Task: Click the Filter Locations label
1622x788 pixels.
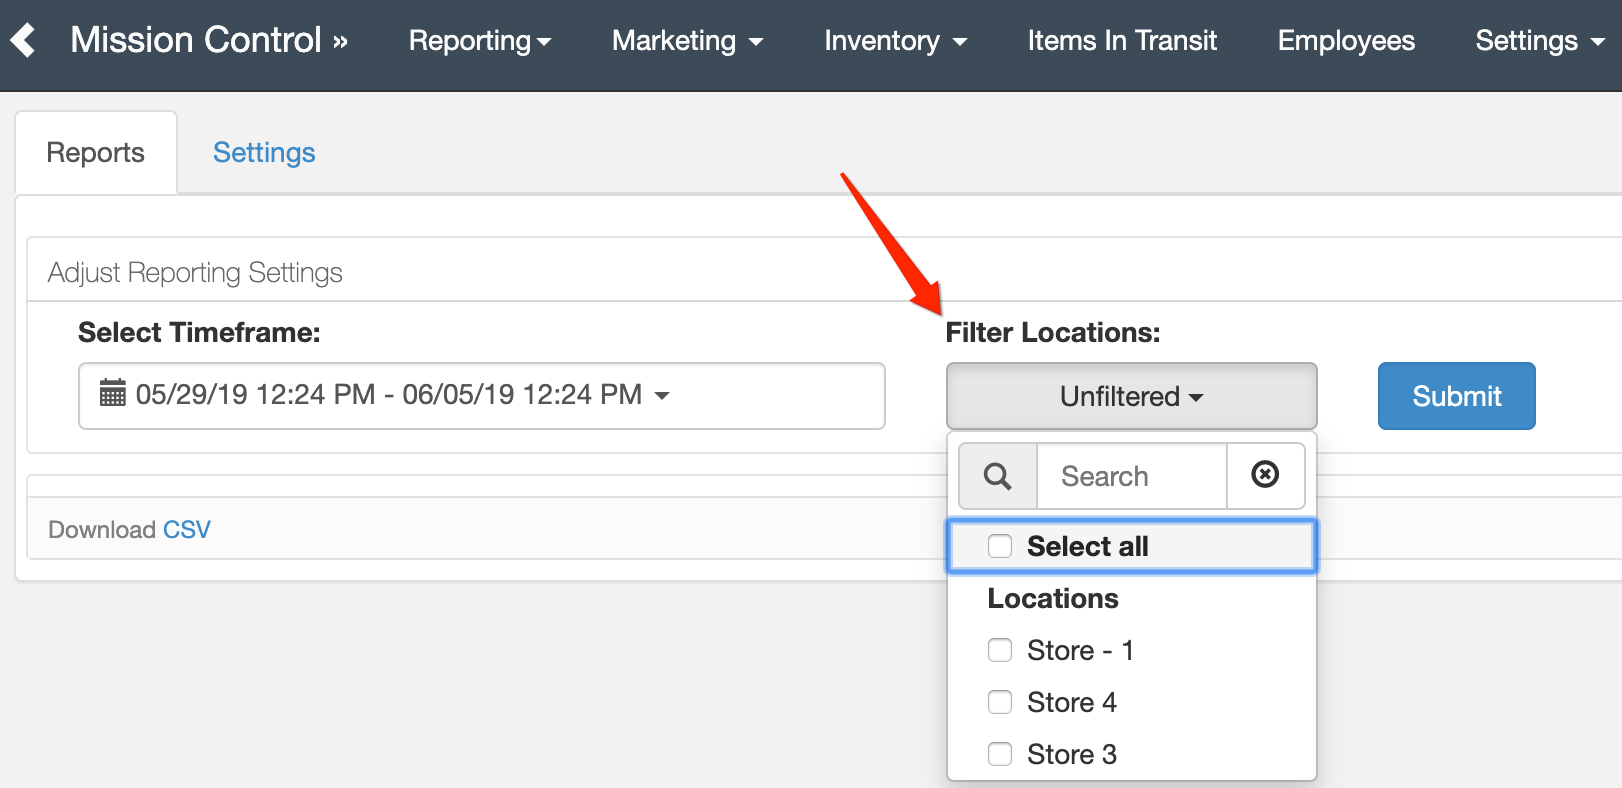Action: coord(1053,332)
